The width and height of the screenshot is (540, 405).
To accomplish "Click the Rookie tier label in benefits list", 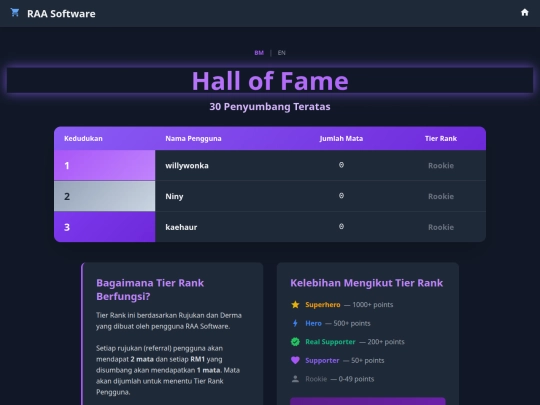I will click(x=316, y=379).
